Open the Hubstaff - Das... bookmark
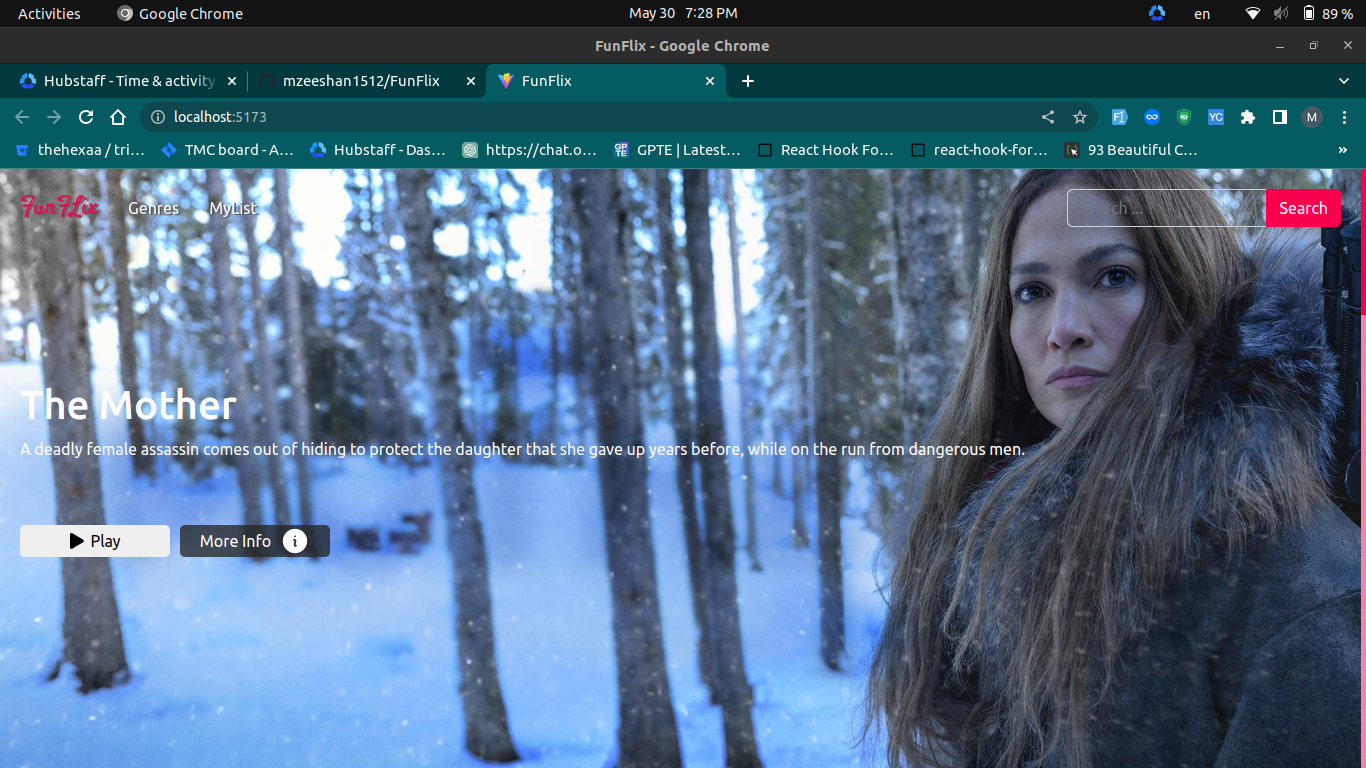 click(x=377, y=150)
